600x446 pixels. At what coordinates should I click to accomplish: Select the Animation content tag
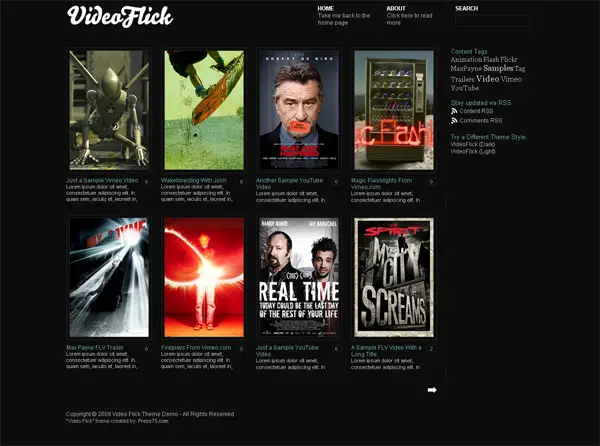(x=466, y=60)
